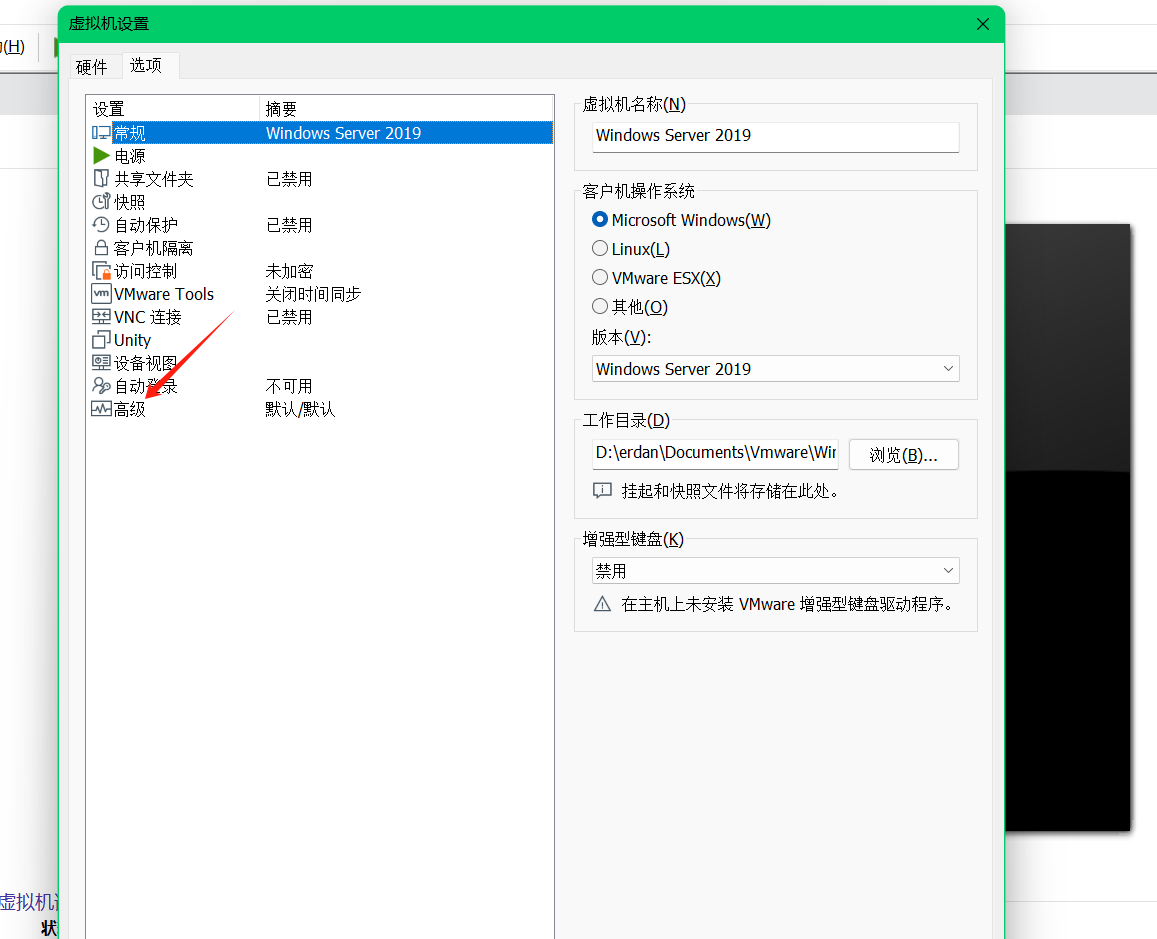Screen dimensions: 1157x939
Task: Click the 访问控制 access control icon
Action: tap(101, 271)
